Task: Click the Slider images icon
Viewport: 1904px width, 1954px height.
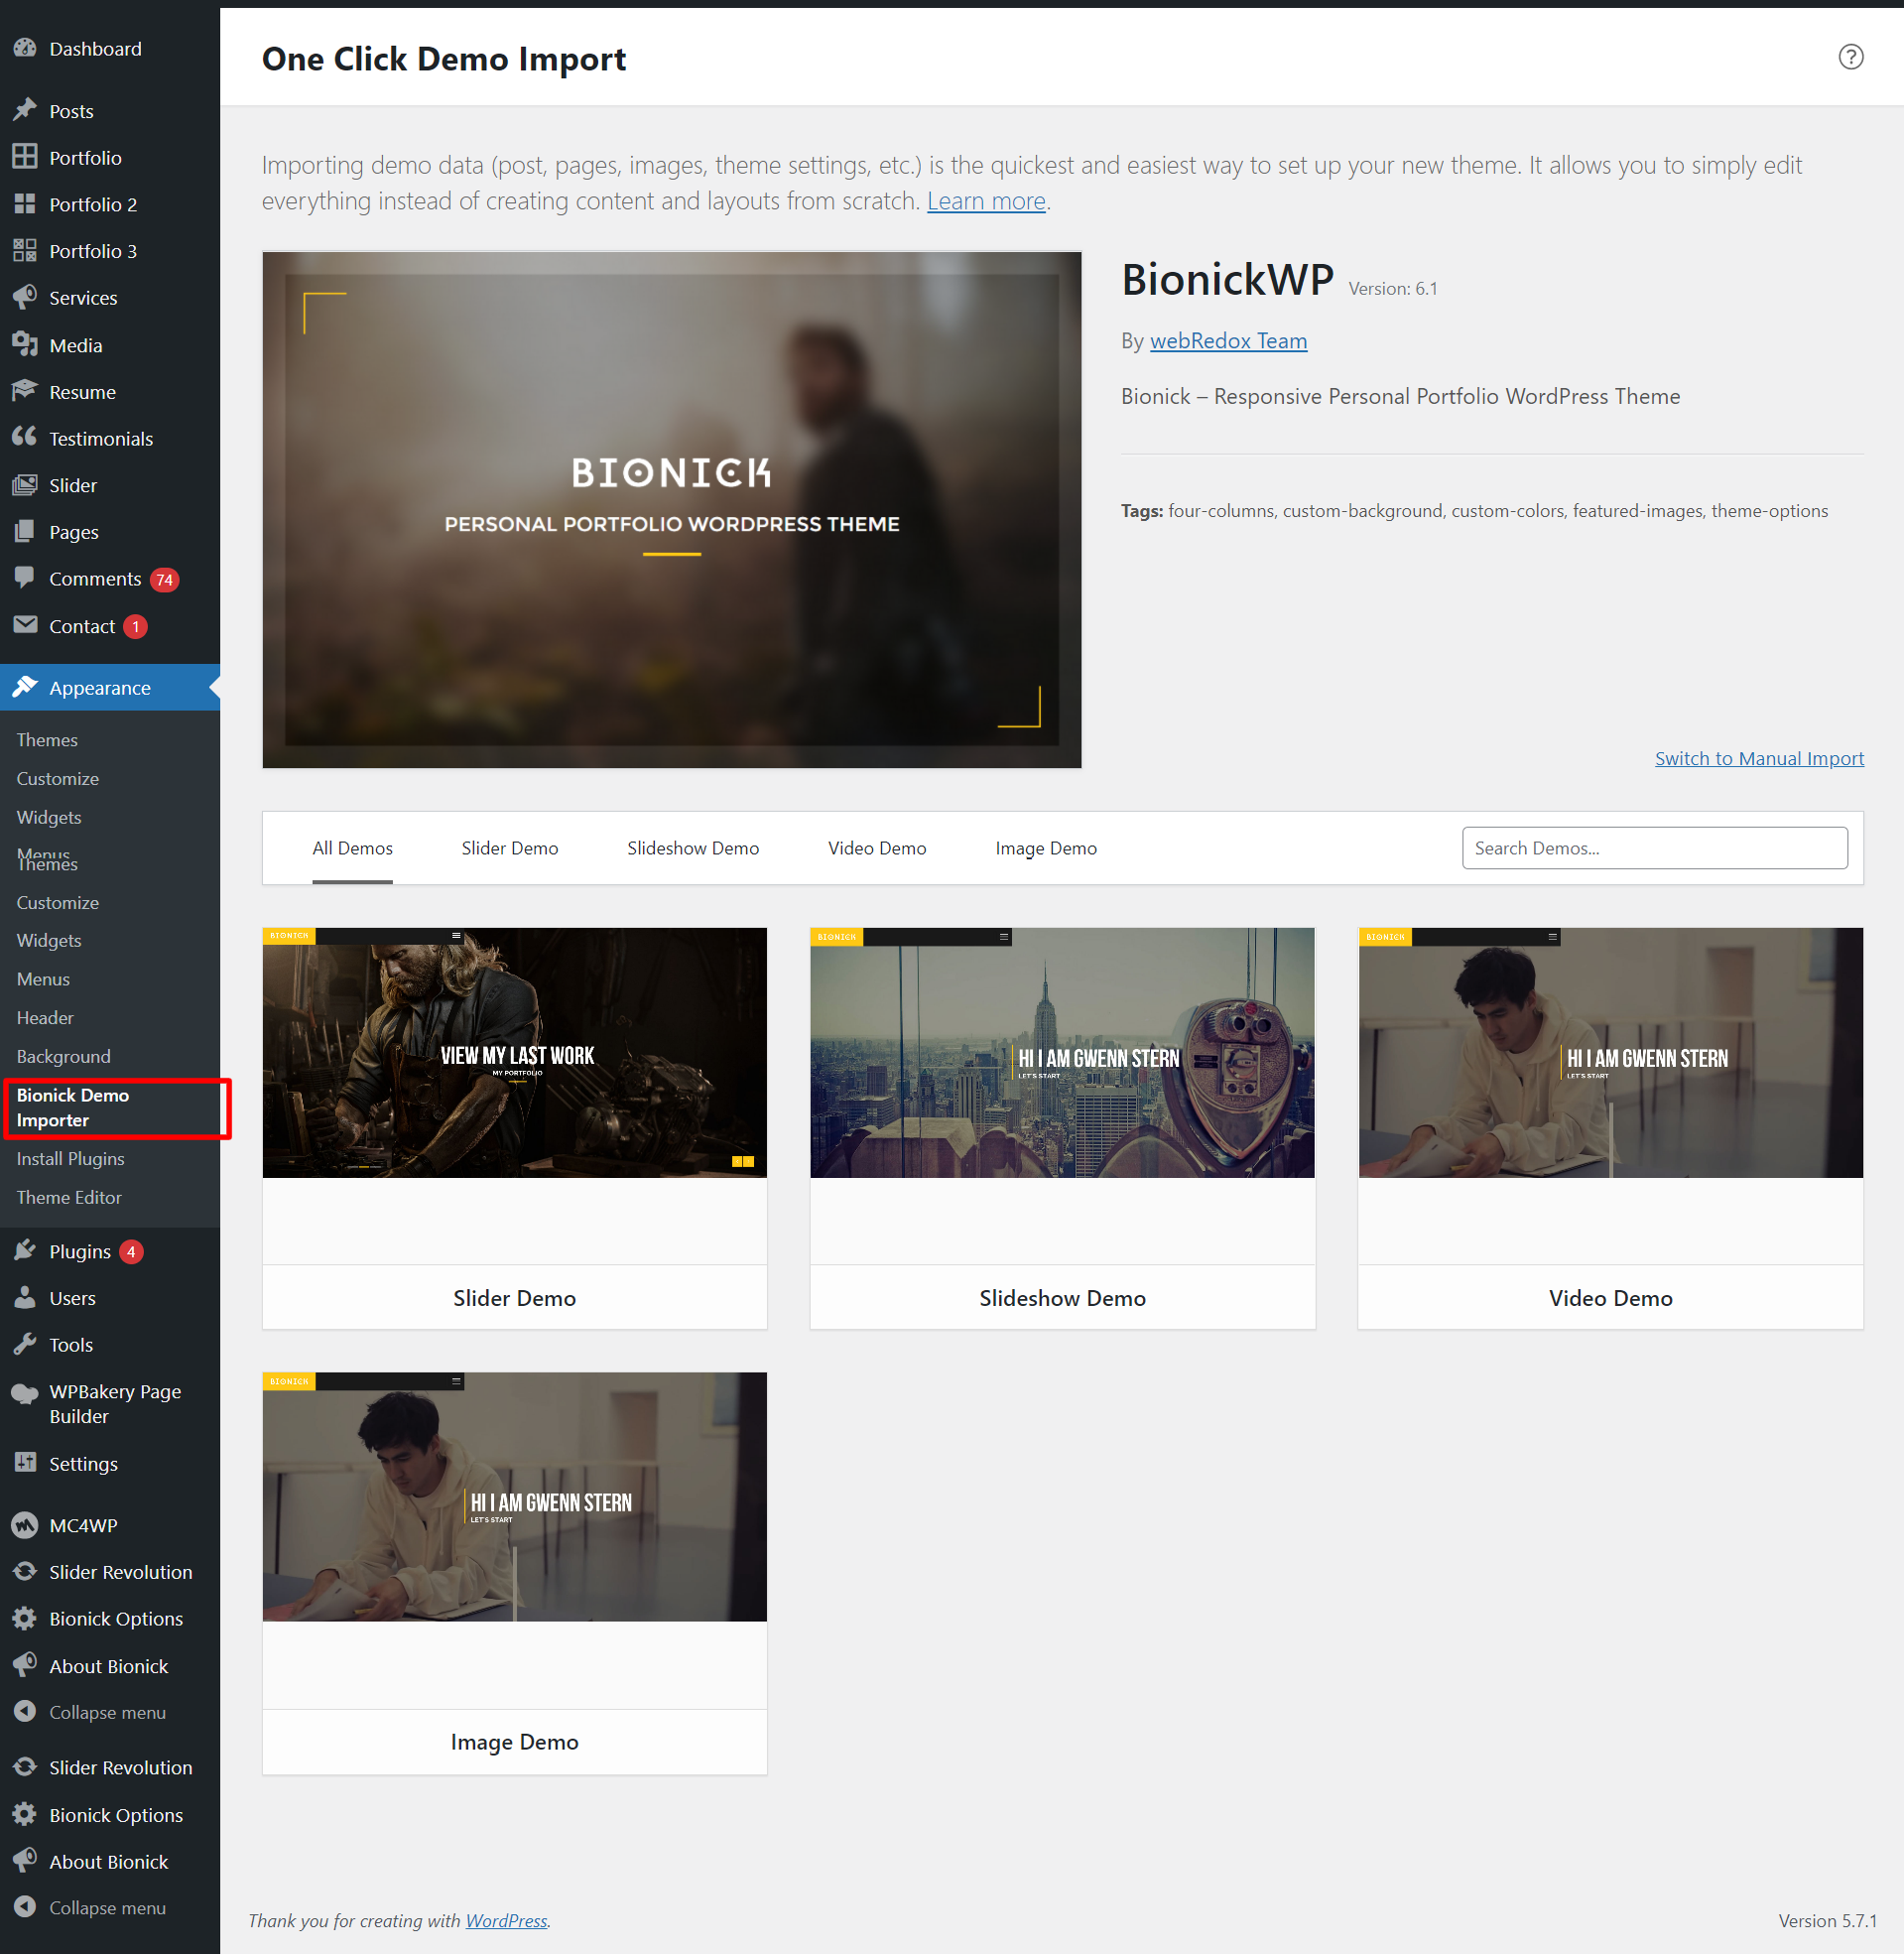Action: click(x=25, y=485)
